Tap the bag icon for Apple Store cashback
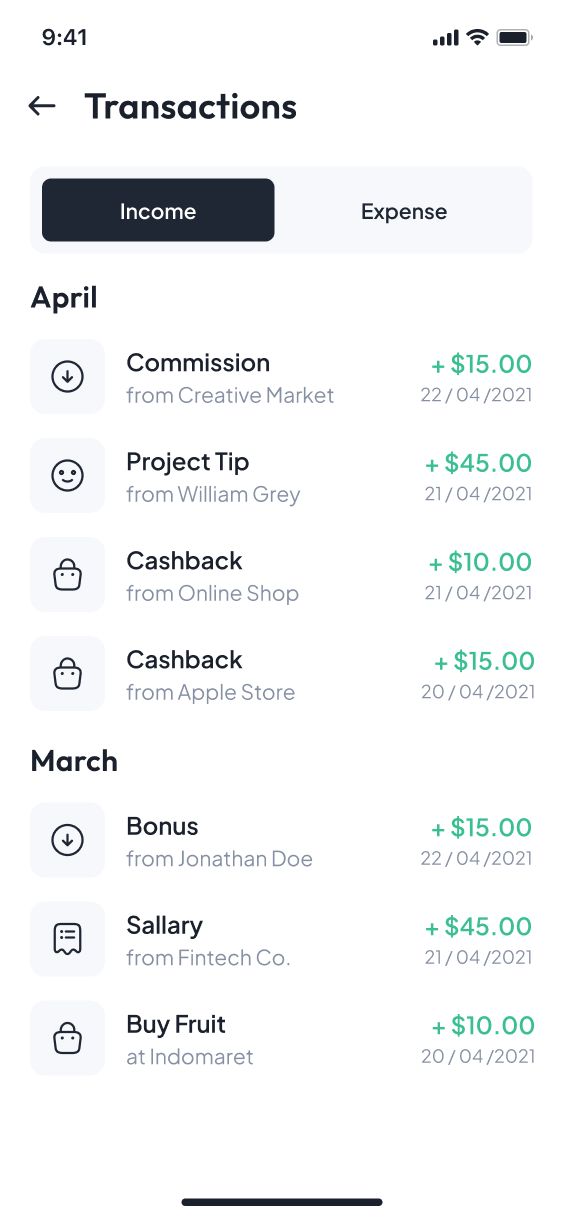Screen dimensions: 563x1218 tap(67, 674)
